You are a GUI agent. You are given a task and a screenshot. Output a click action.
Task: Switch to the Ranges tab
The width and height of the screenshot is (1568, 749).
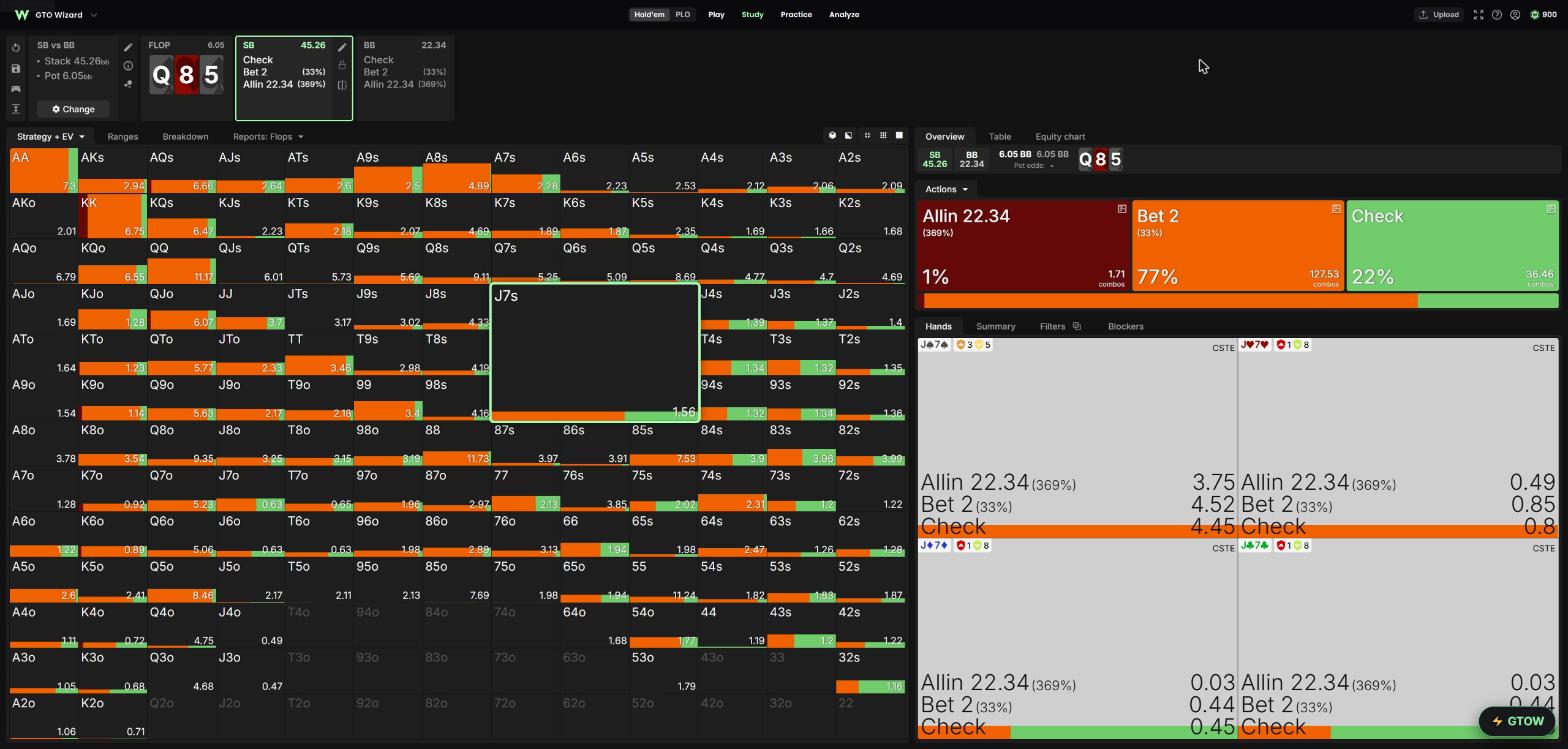[x=122, y=137]
